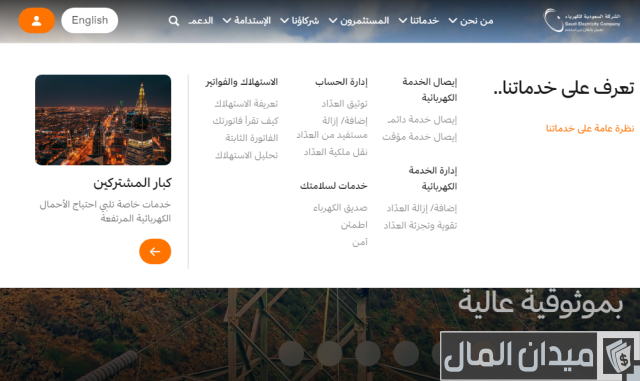Click the Riyadh night skyline thumbnail
The image size is (640, 381).
(103, 120)
